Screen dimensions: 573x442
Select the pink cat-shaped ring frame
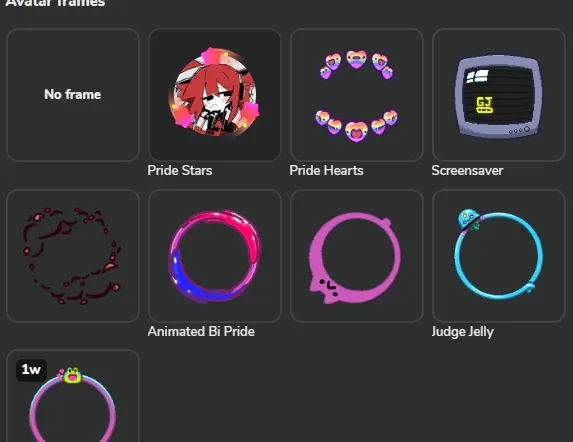click(x=357, y=256)
